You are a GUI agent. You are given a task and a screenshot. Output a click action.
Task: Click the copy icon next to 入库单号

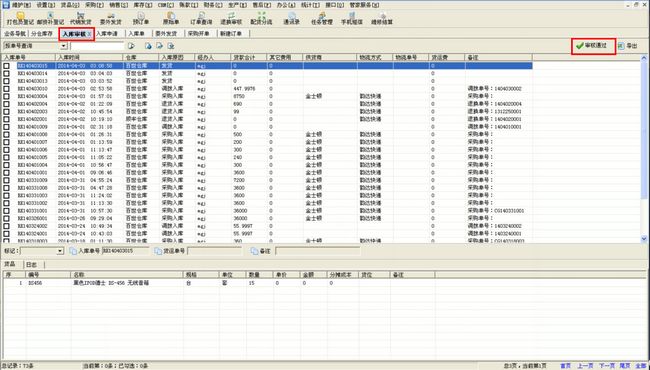pos(73,251)
